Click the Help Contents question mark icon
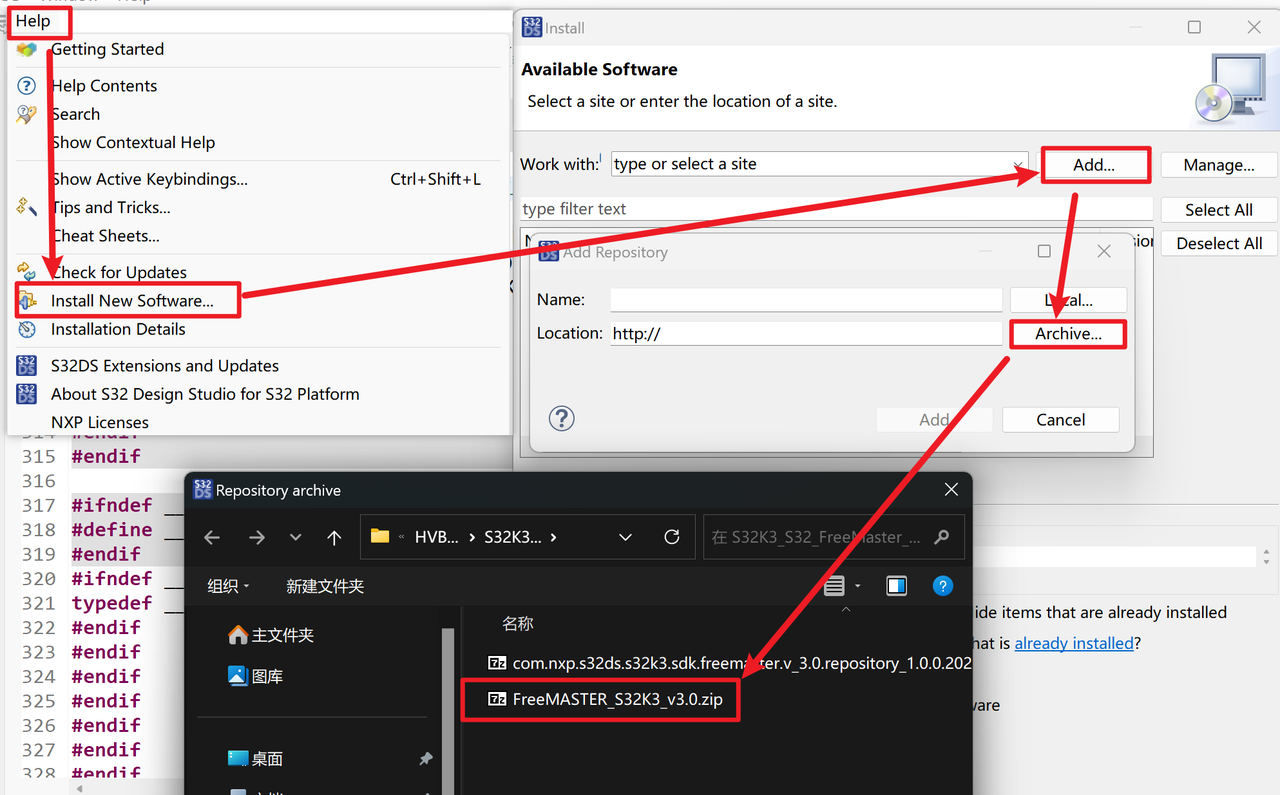 [27, 86]
